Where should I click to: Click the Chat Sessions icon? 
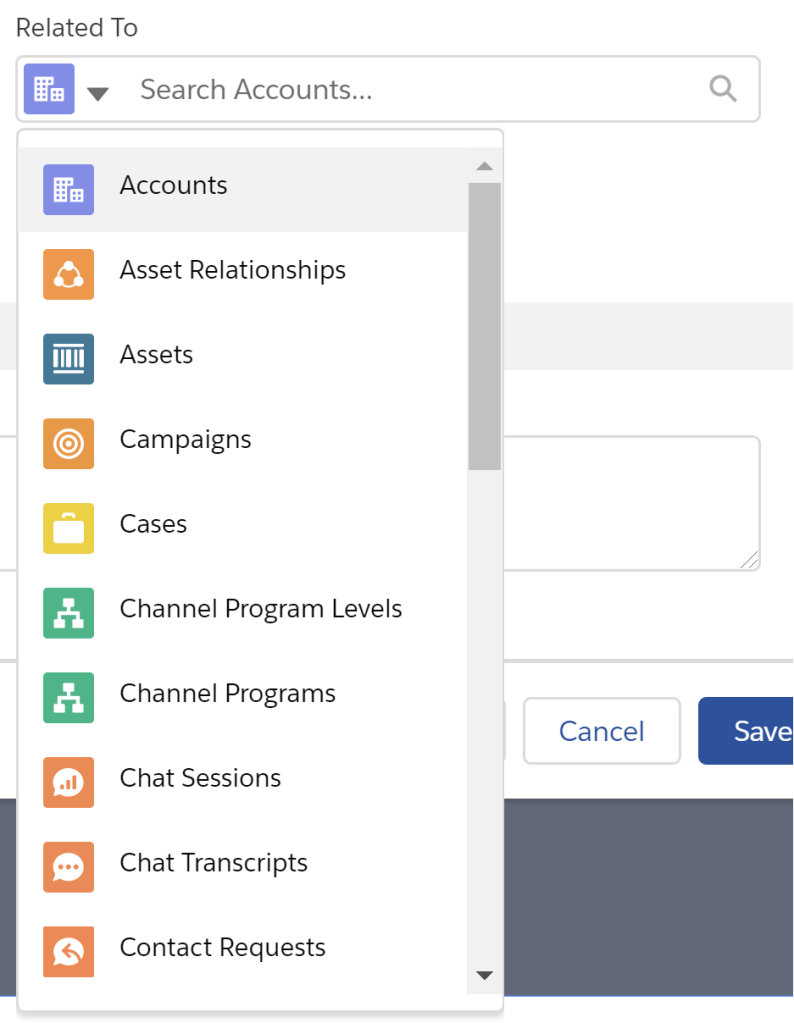(x=68, y=782)
